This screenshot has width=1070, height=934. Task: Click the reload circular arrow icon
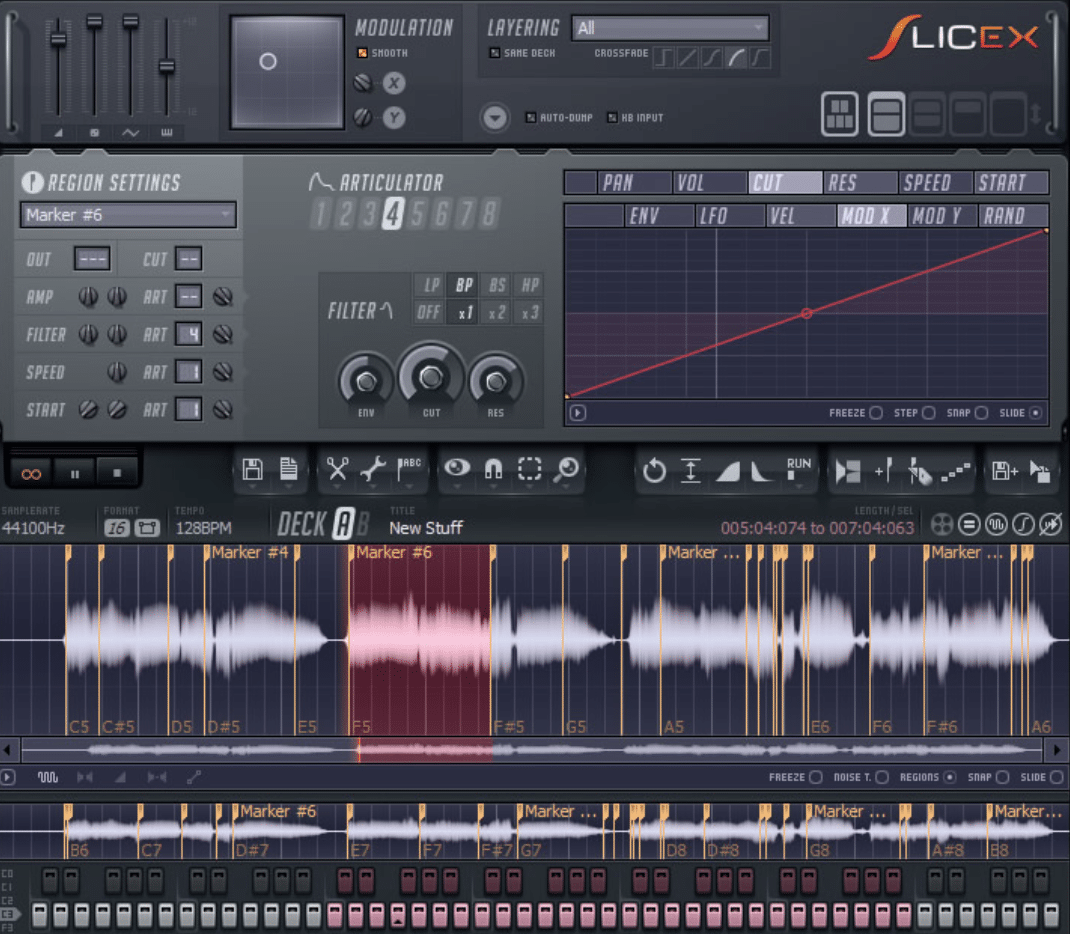pos(654,471)
